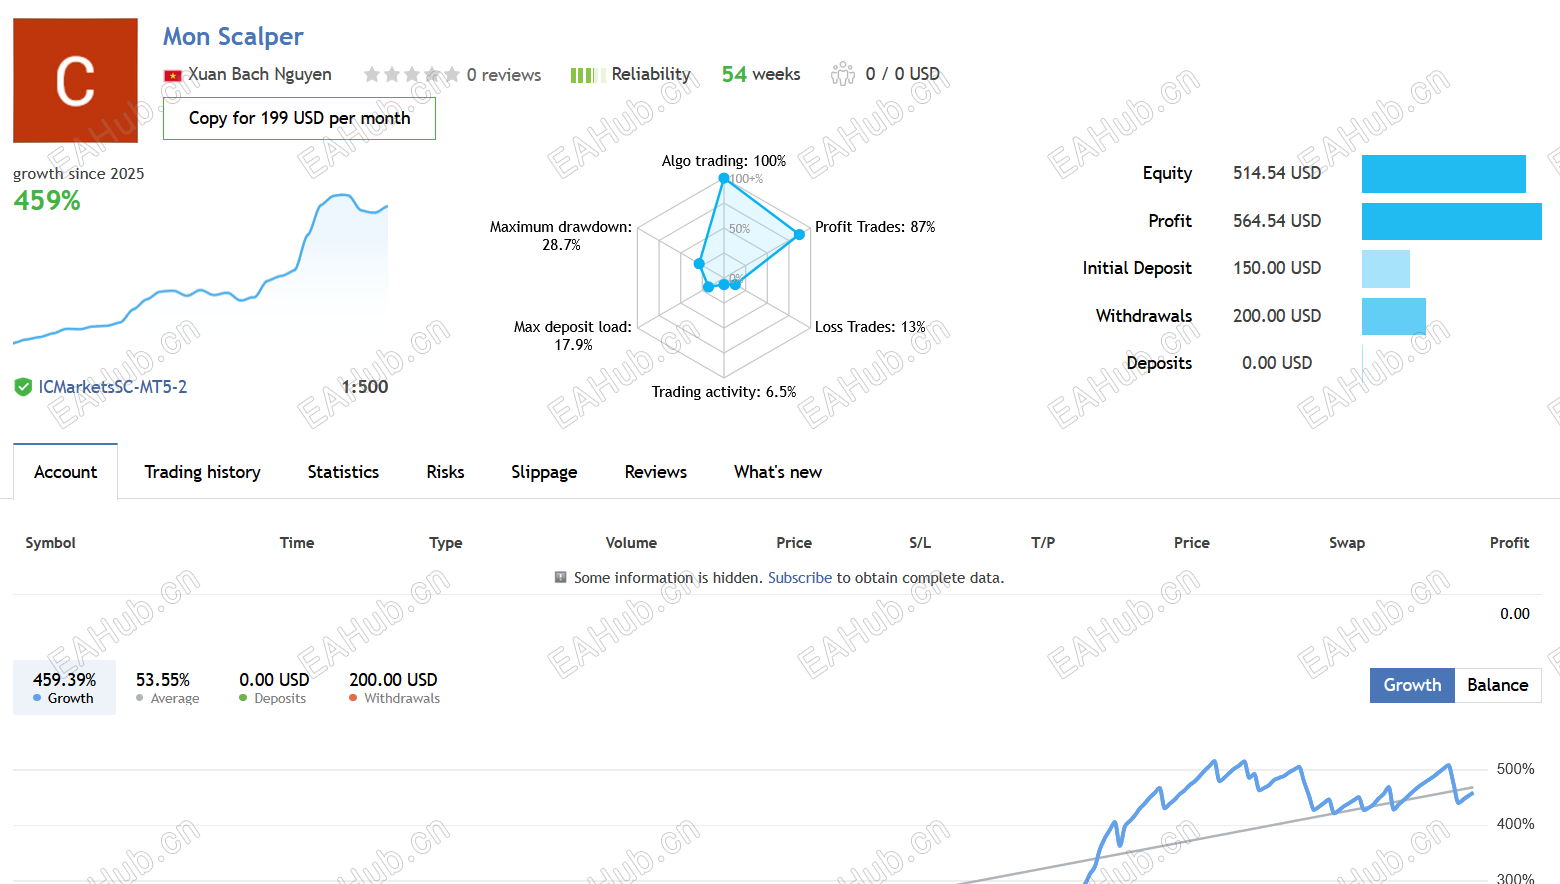This screenshot has width=1560, height=884.
Task: Click the subscribers people icon
Action: pyautogui.click(x=843, y=74)
